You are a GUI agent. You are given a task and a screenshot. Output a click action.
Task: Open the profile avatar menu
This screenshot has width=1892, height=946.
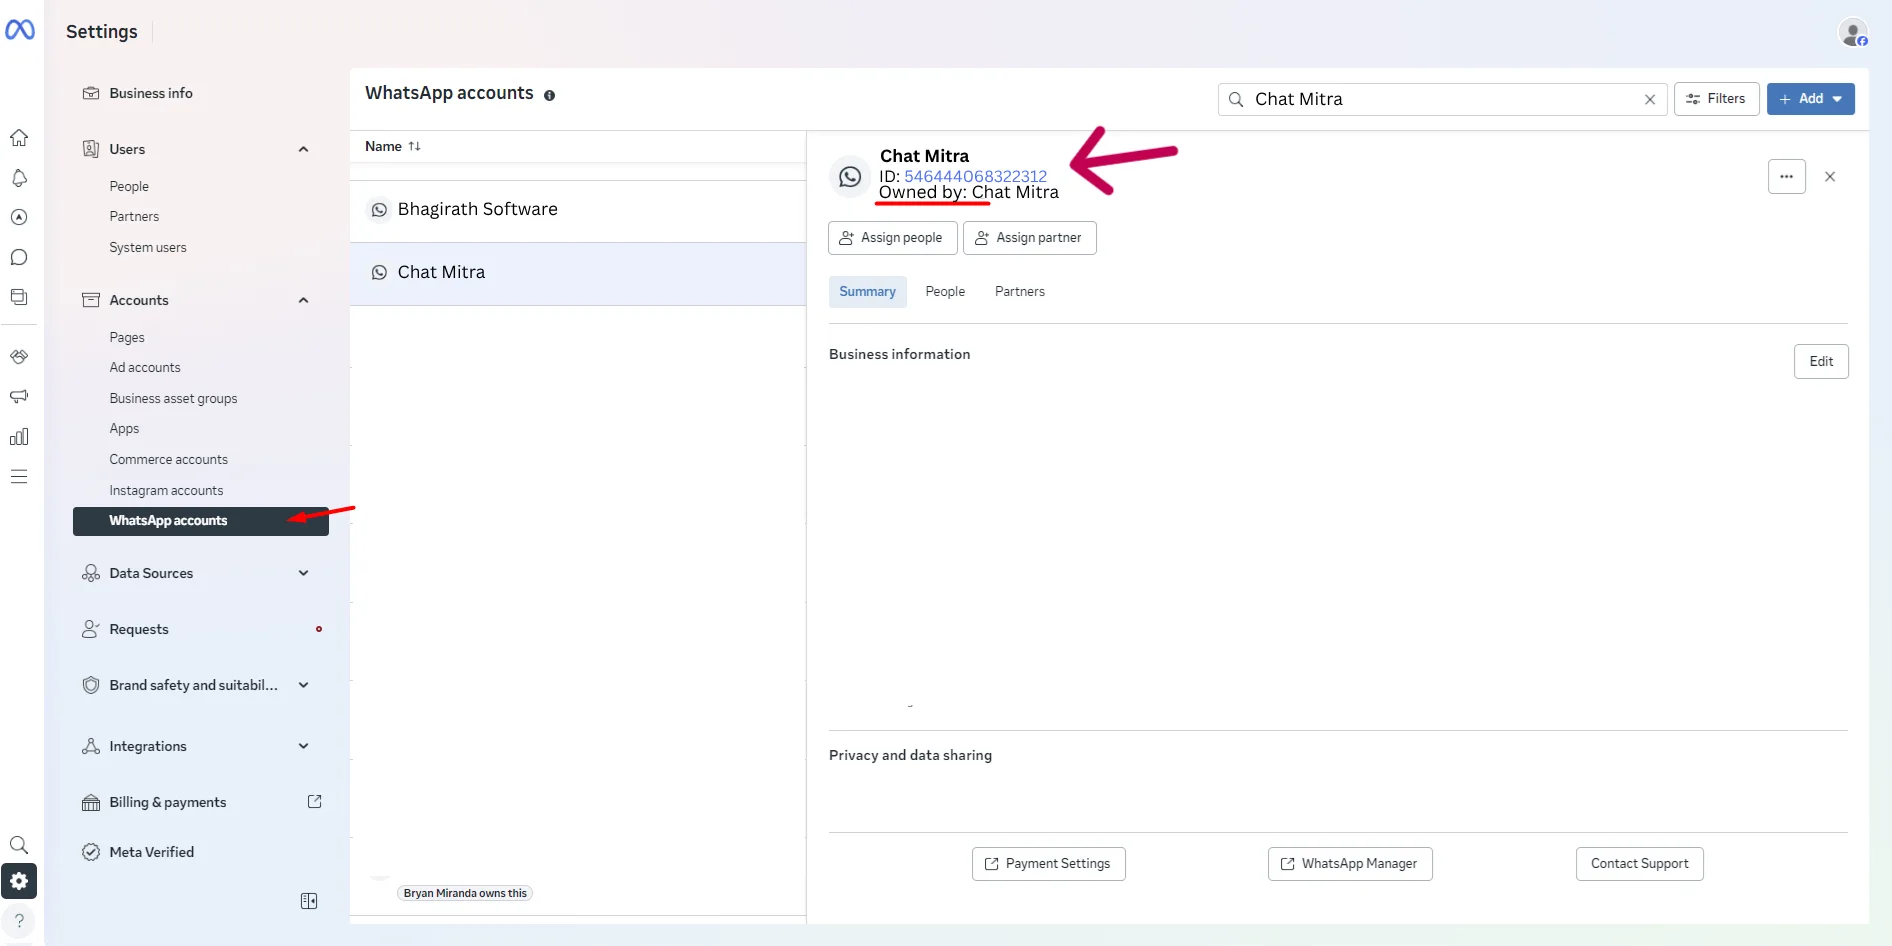pos(1853,32)
